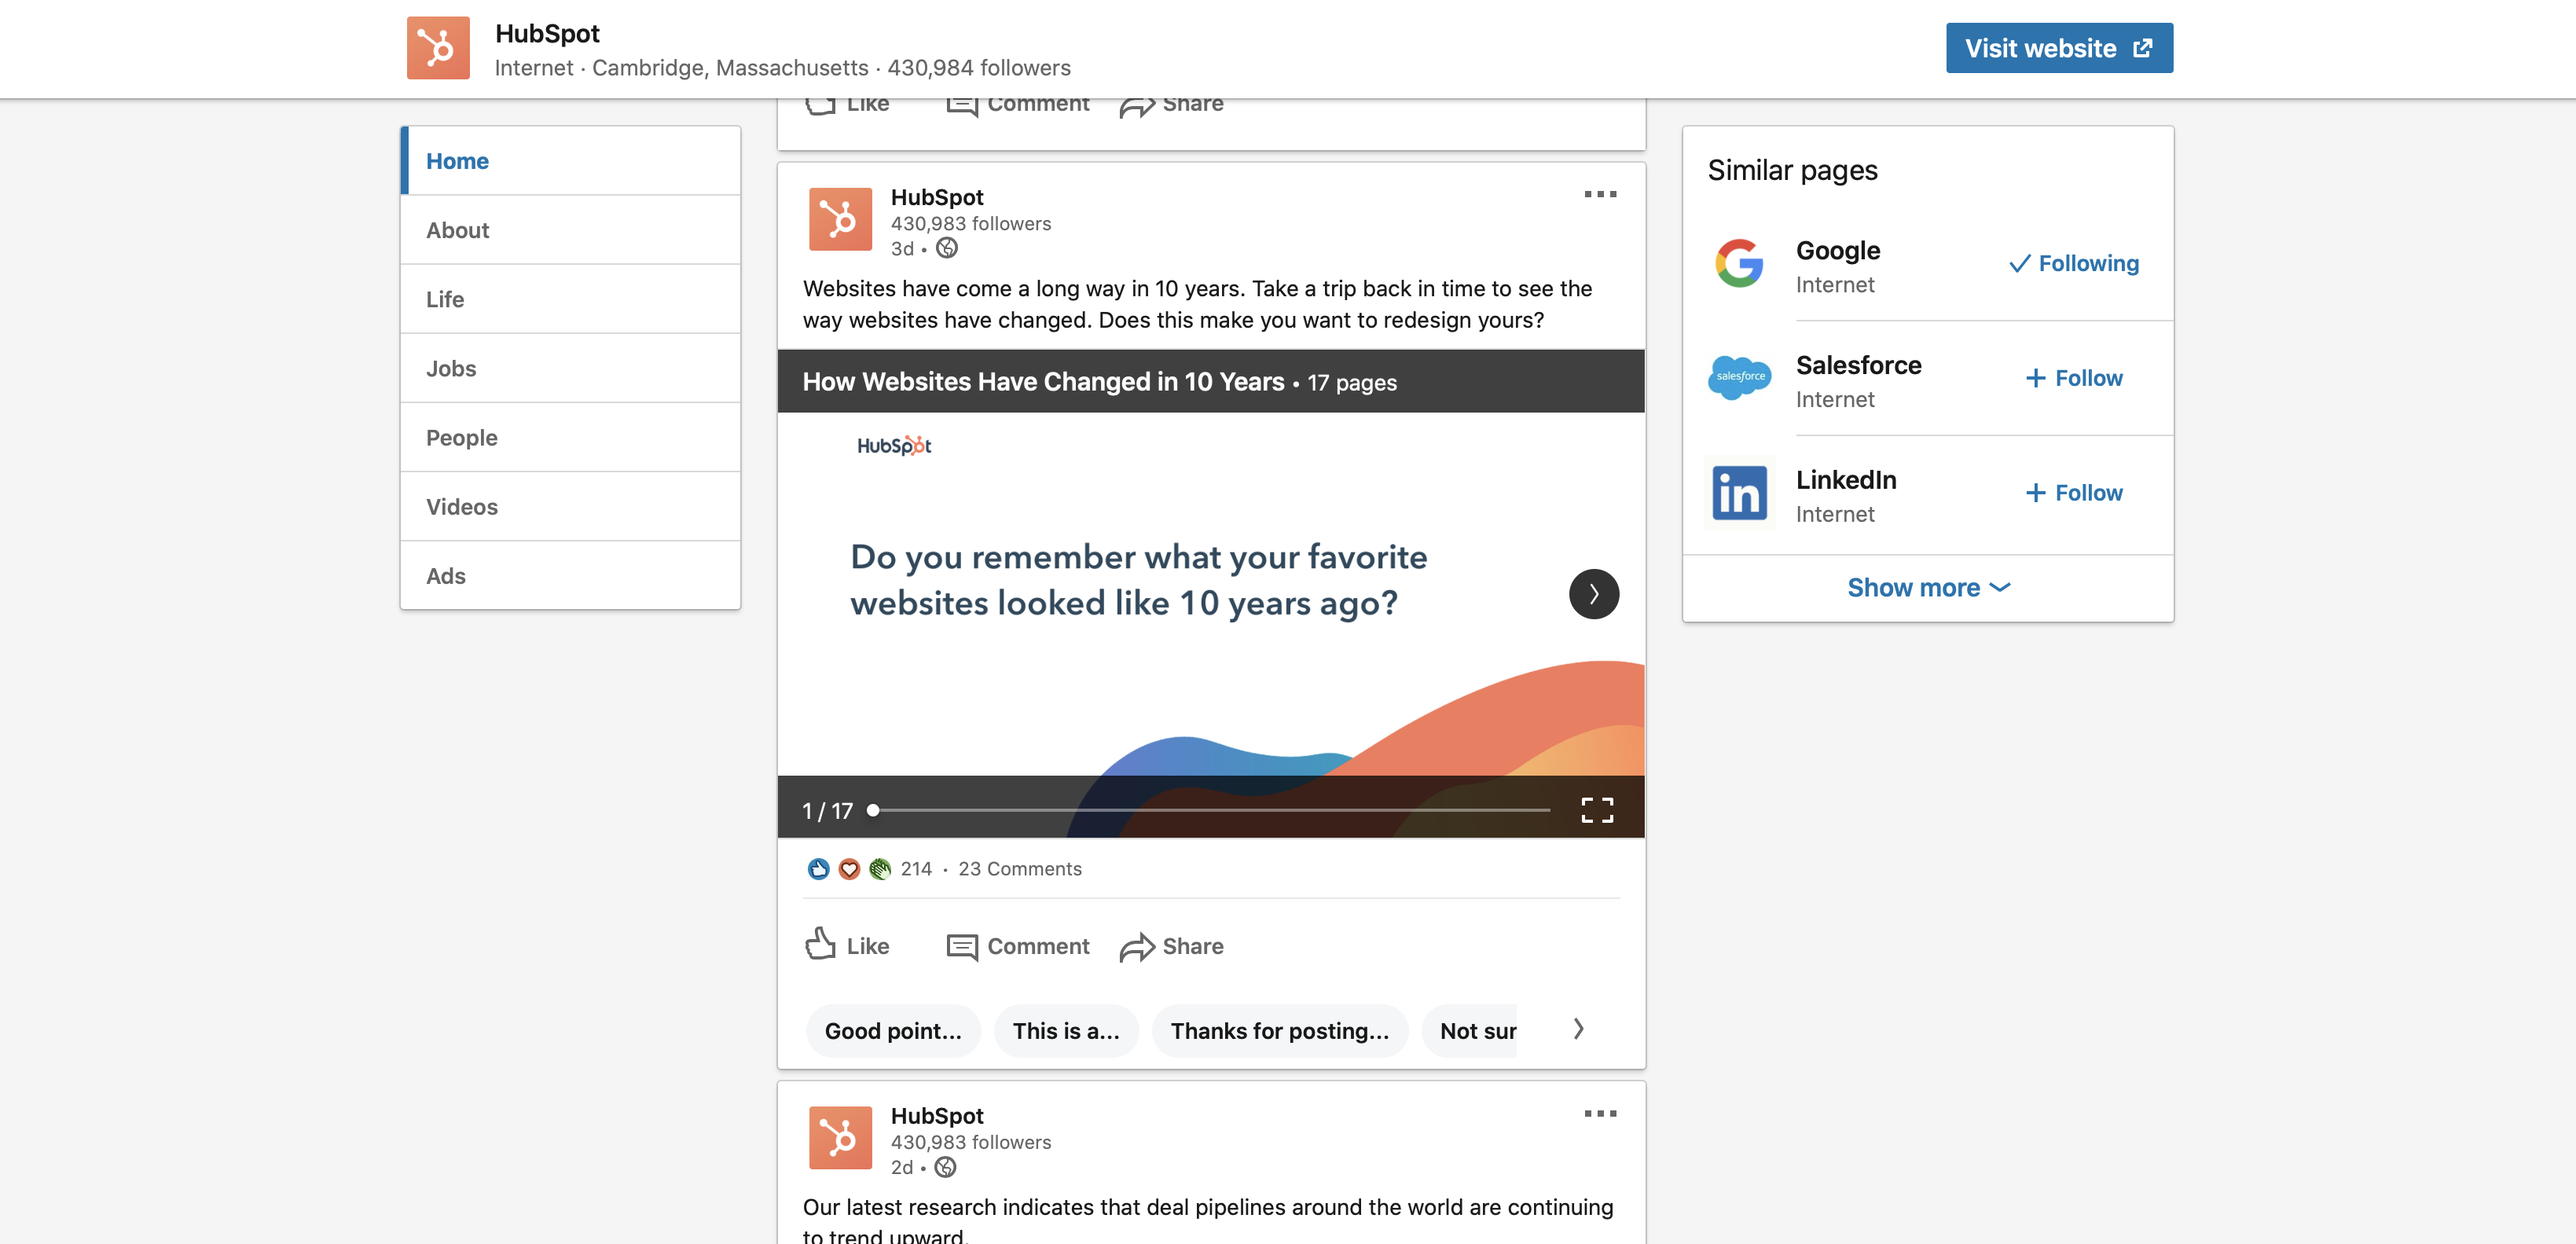Click the Share arrow icon under the websites post
This screenshot has height=1244, width=2576.
(1137, 947)
